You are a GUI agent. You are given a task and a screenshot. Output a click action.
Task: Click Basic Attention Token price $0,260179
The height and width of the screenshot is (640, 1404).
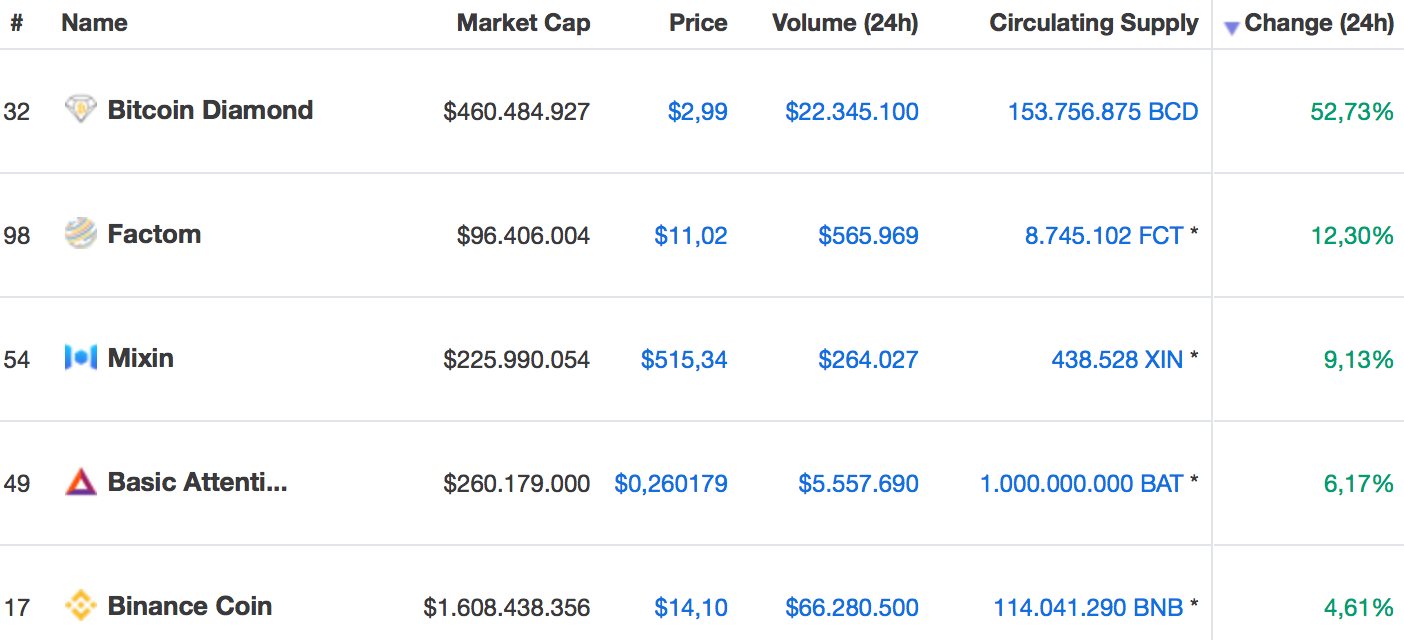point(671,484)
